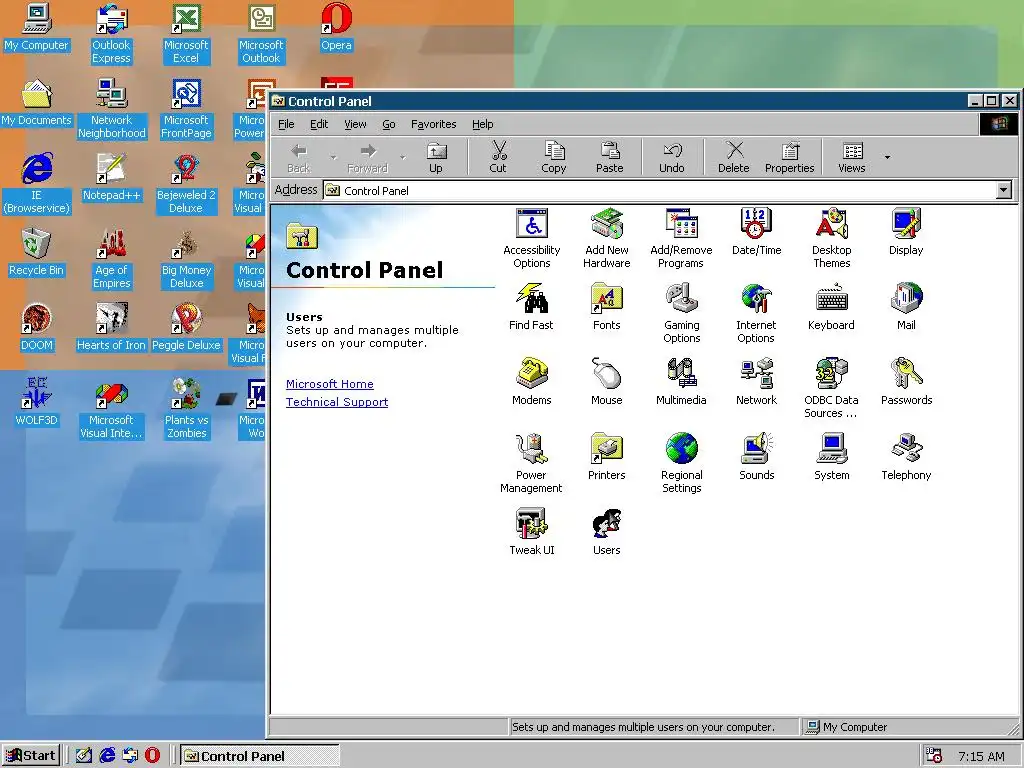Select the Find Fast icon
The image size is (1024, 768).
(x=532, y=299)
